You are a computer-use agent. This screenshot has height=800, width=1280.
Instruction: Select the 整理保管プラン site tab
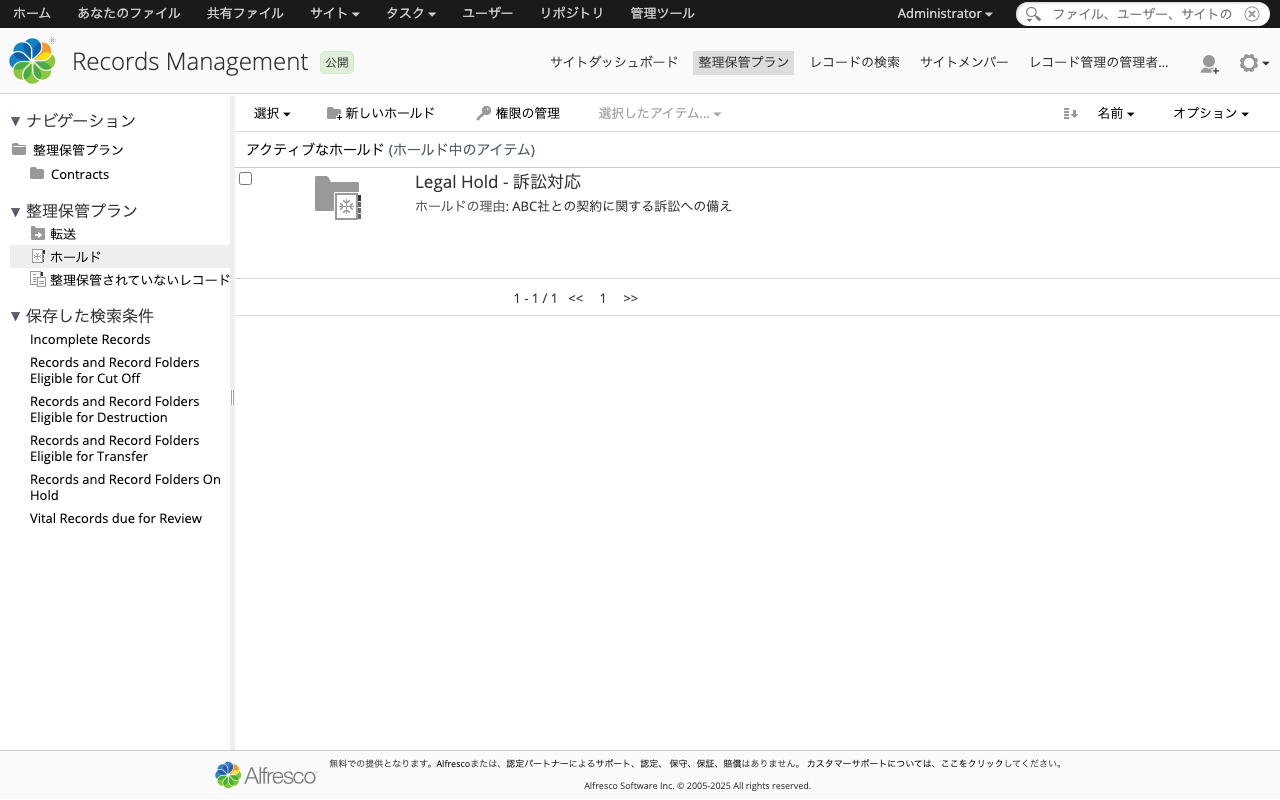coord(743,63)
